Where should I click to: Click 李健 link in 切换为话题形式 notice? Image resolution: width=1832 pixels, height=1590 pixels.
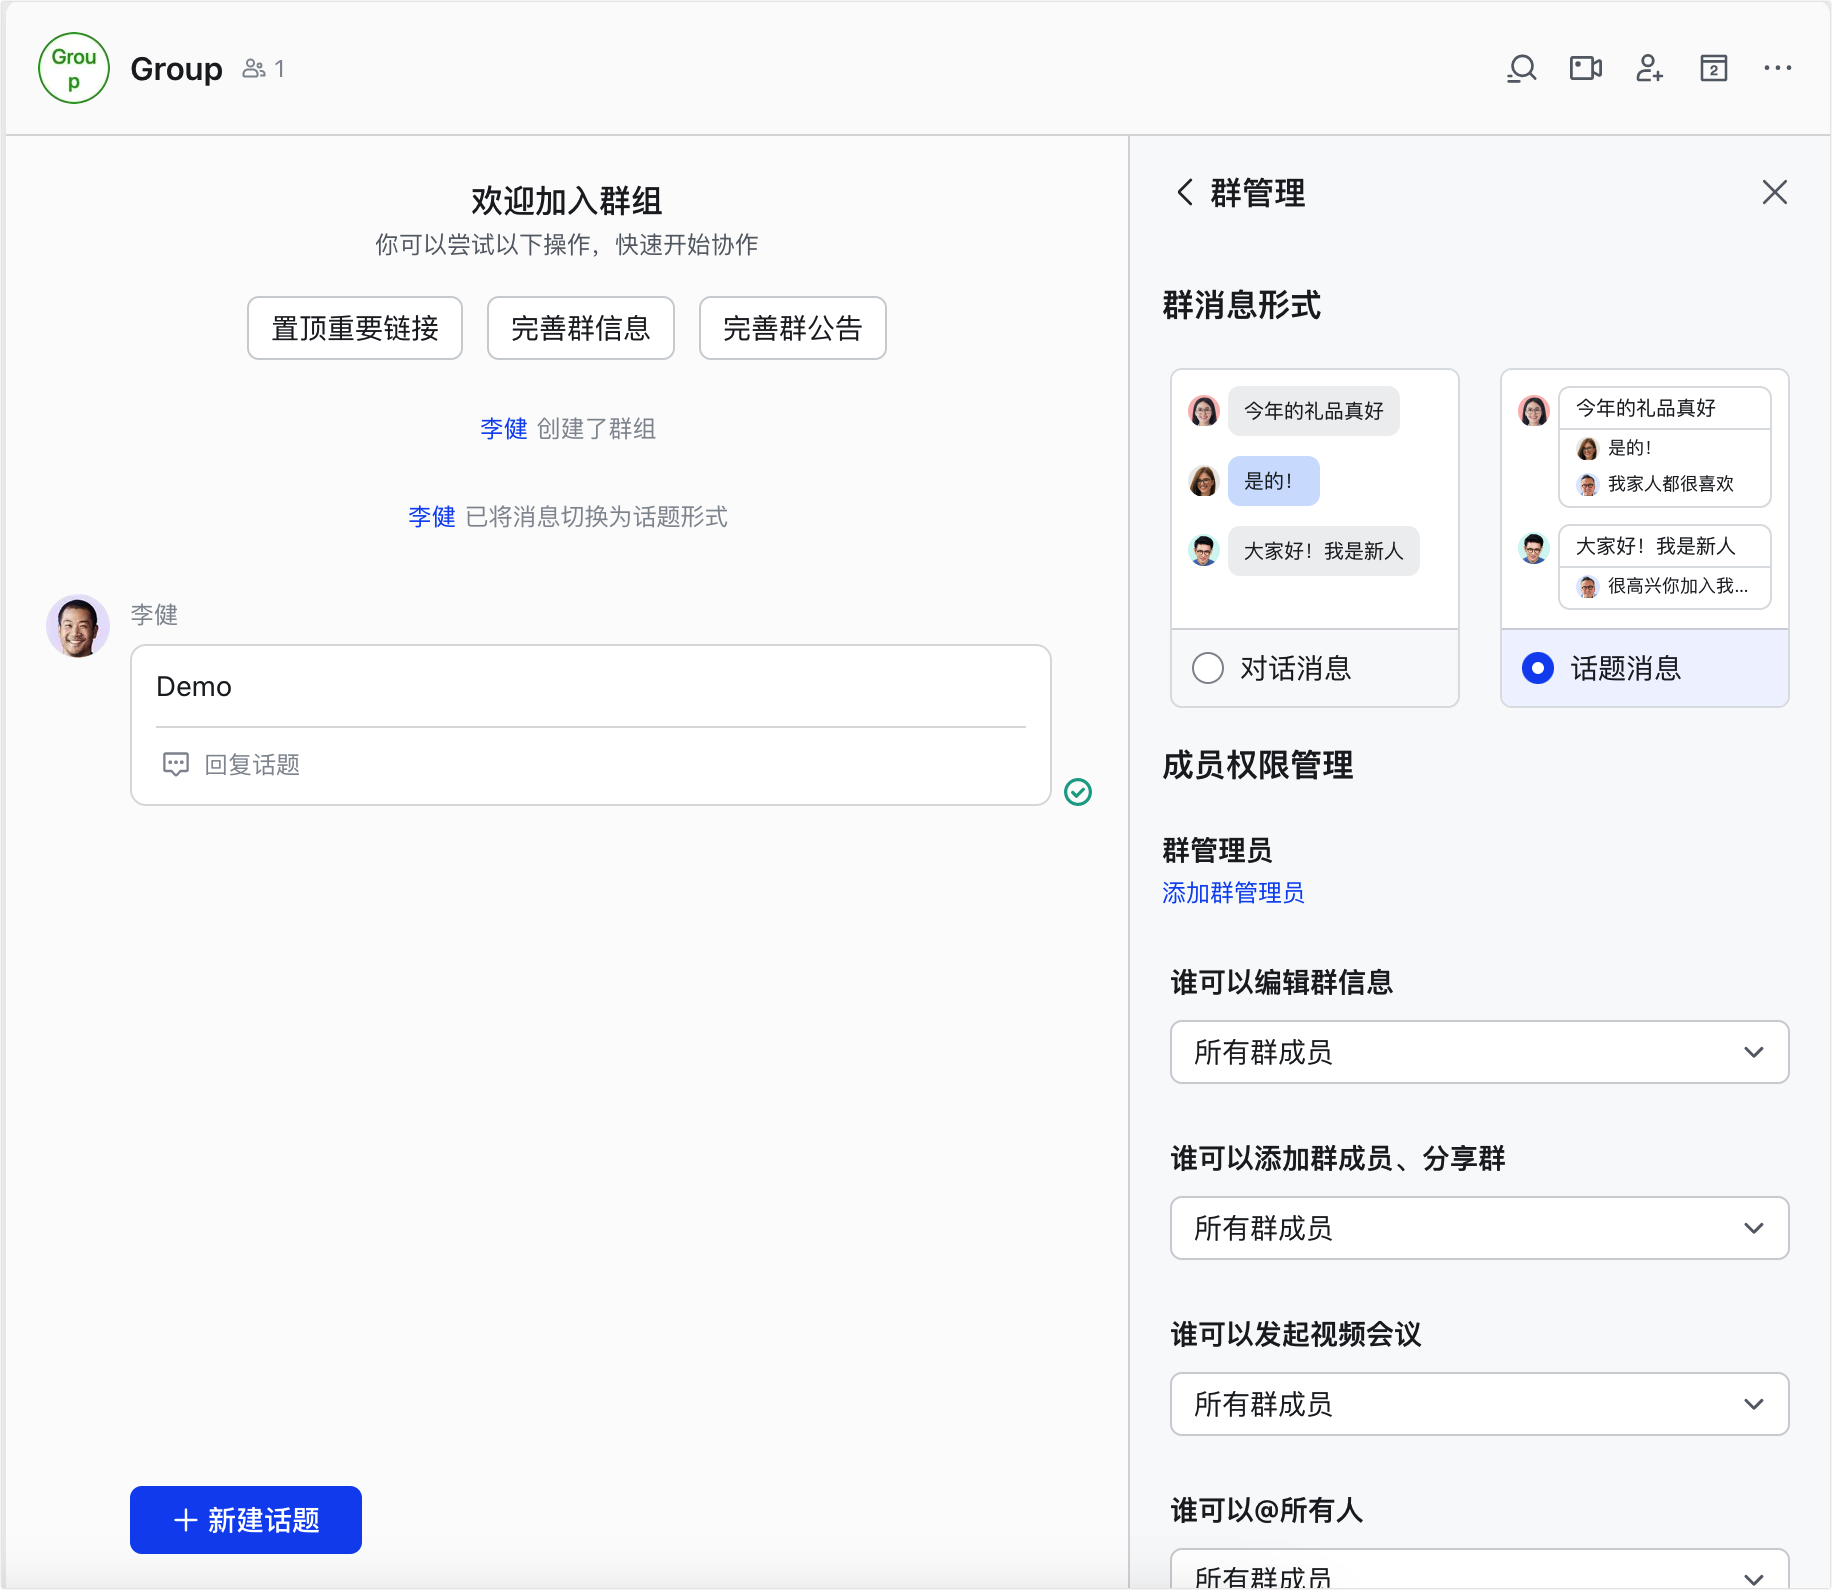432,517
